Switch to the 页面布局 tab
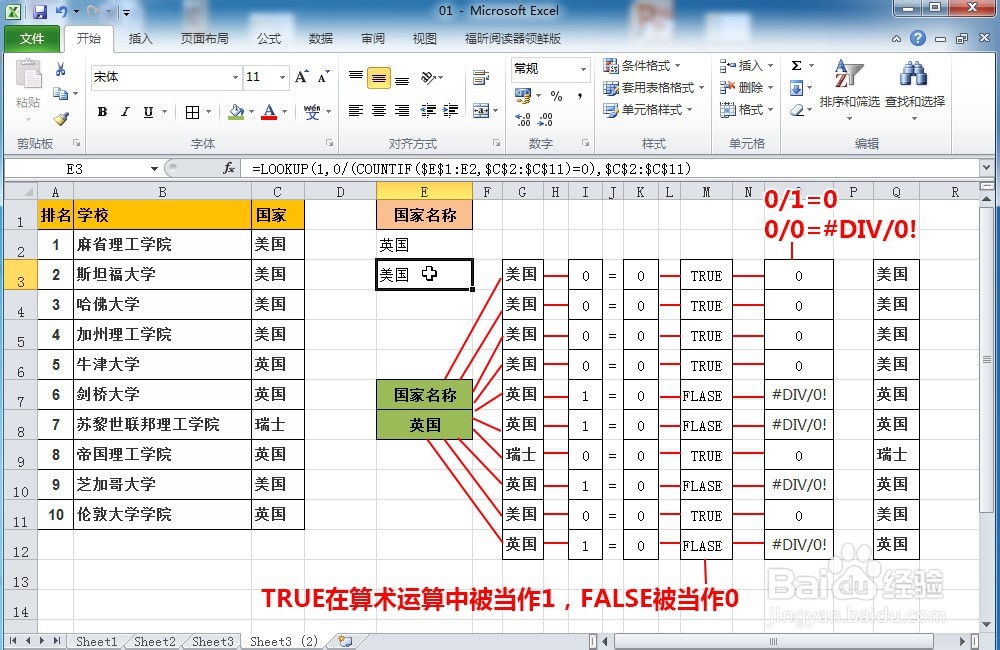The height and width of the screenshot is (650, 1000). pos(204,39)
